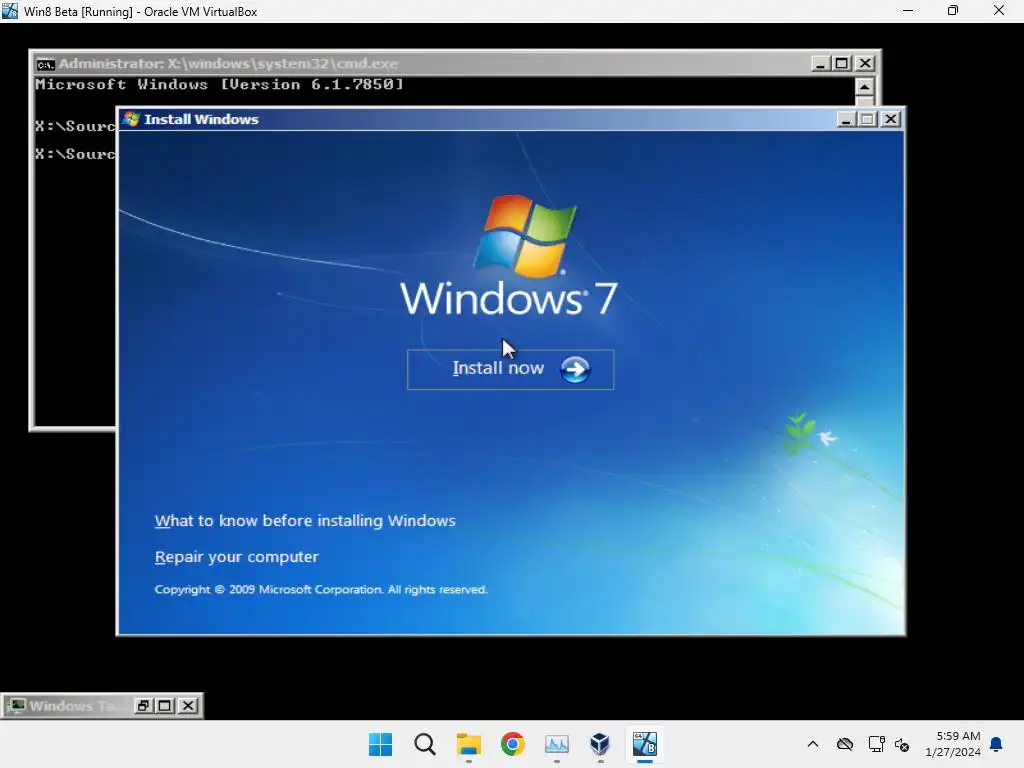This screenshot has width=1024, height=768.
Task: Open What to know before installing Windows
Action: [305, 520]
